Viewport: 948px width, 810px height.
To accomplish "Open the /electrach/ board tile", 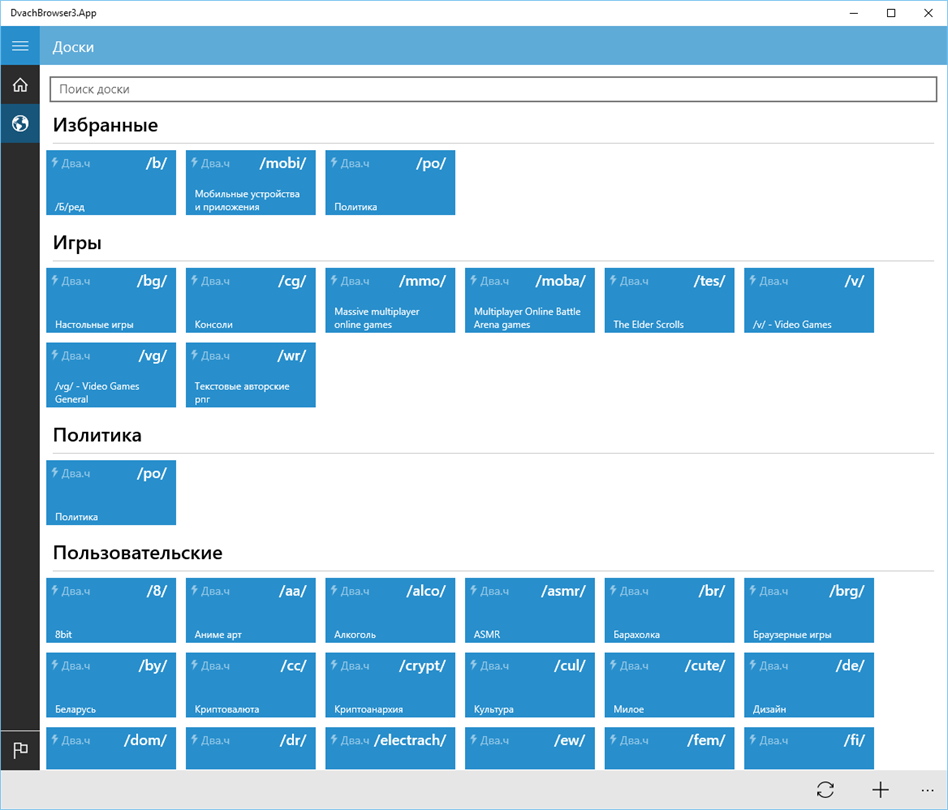I will pyautogui.click(x=391, y=748).
